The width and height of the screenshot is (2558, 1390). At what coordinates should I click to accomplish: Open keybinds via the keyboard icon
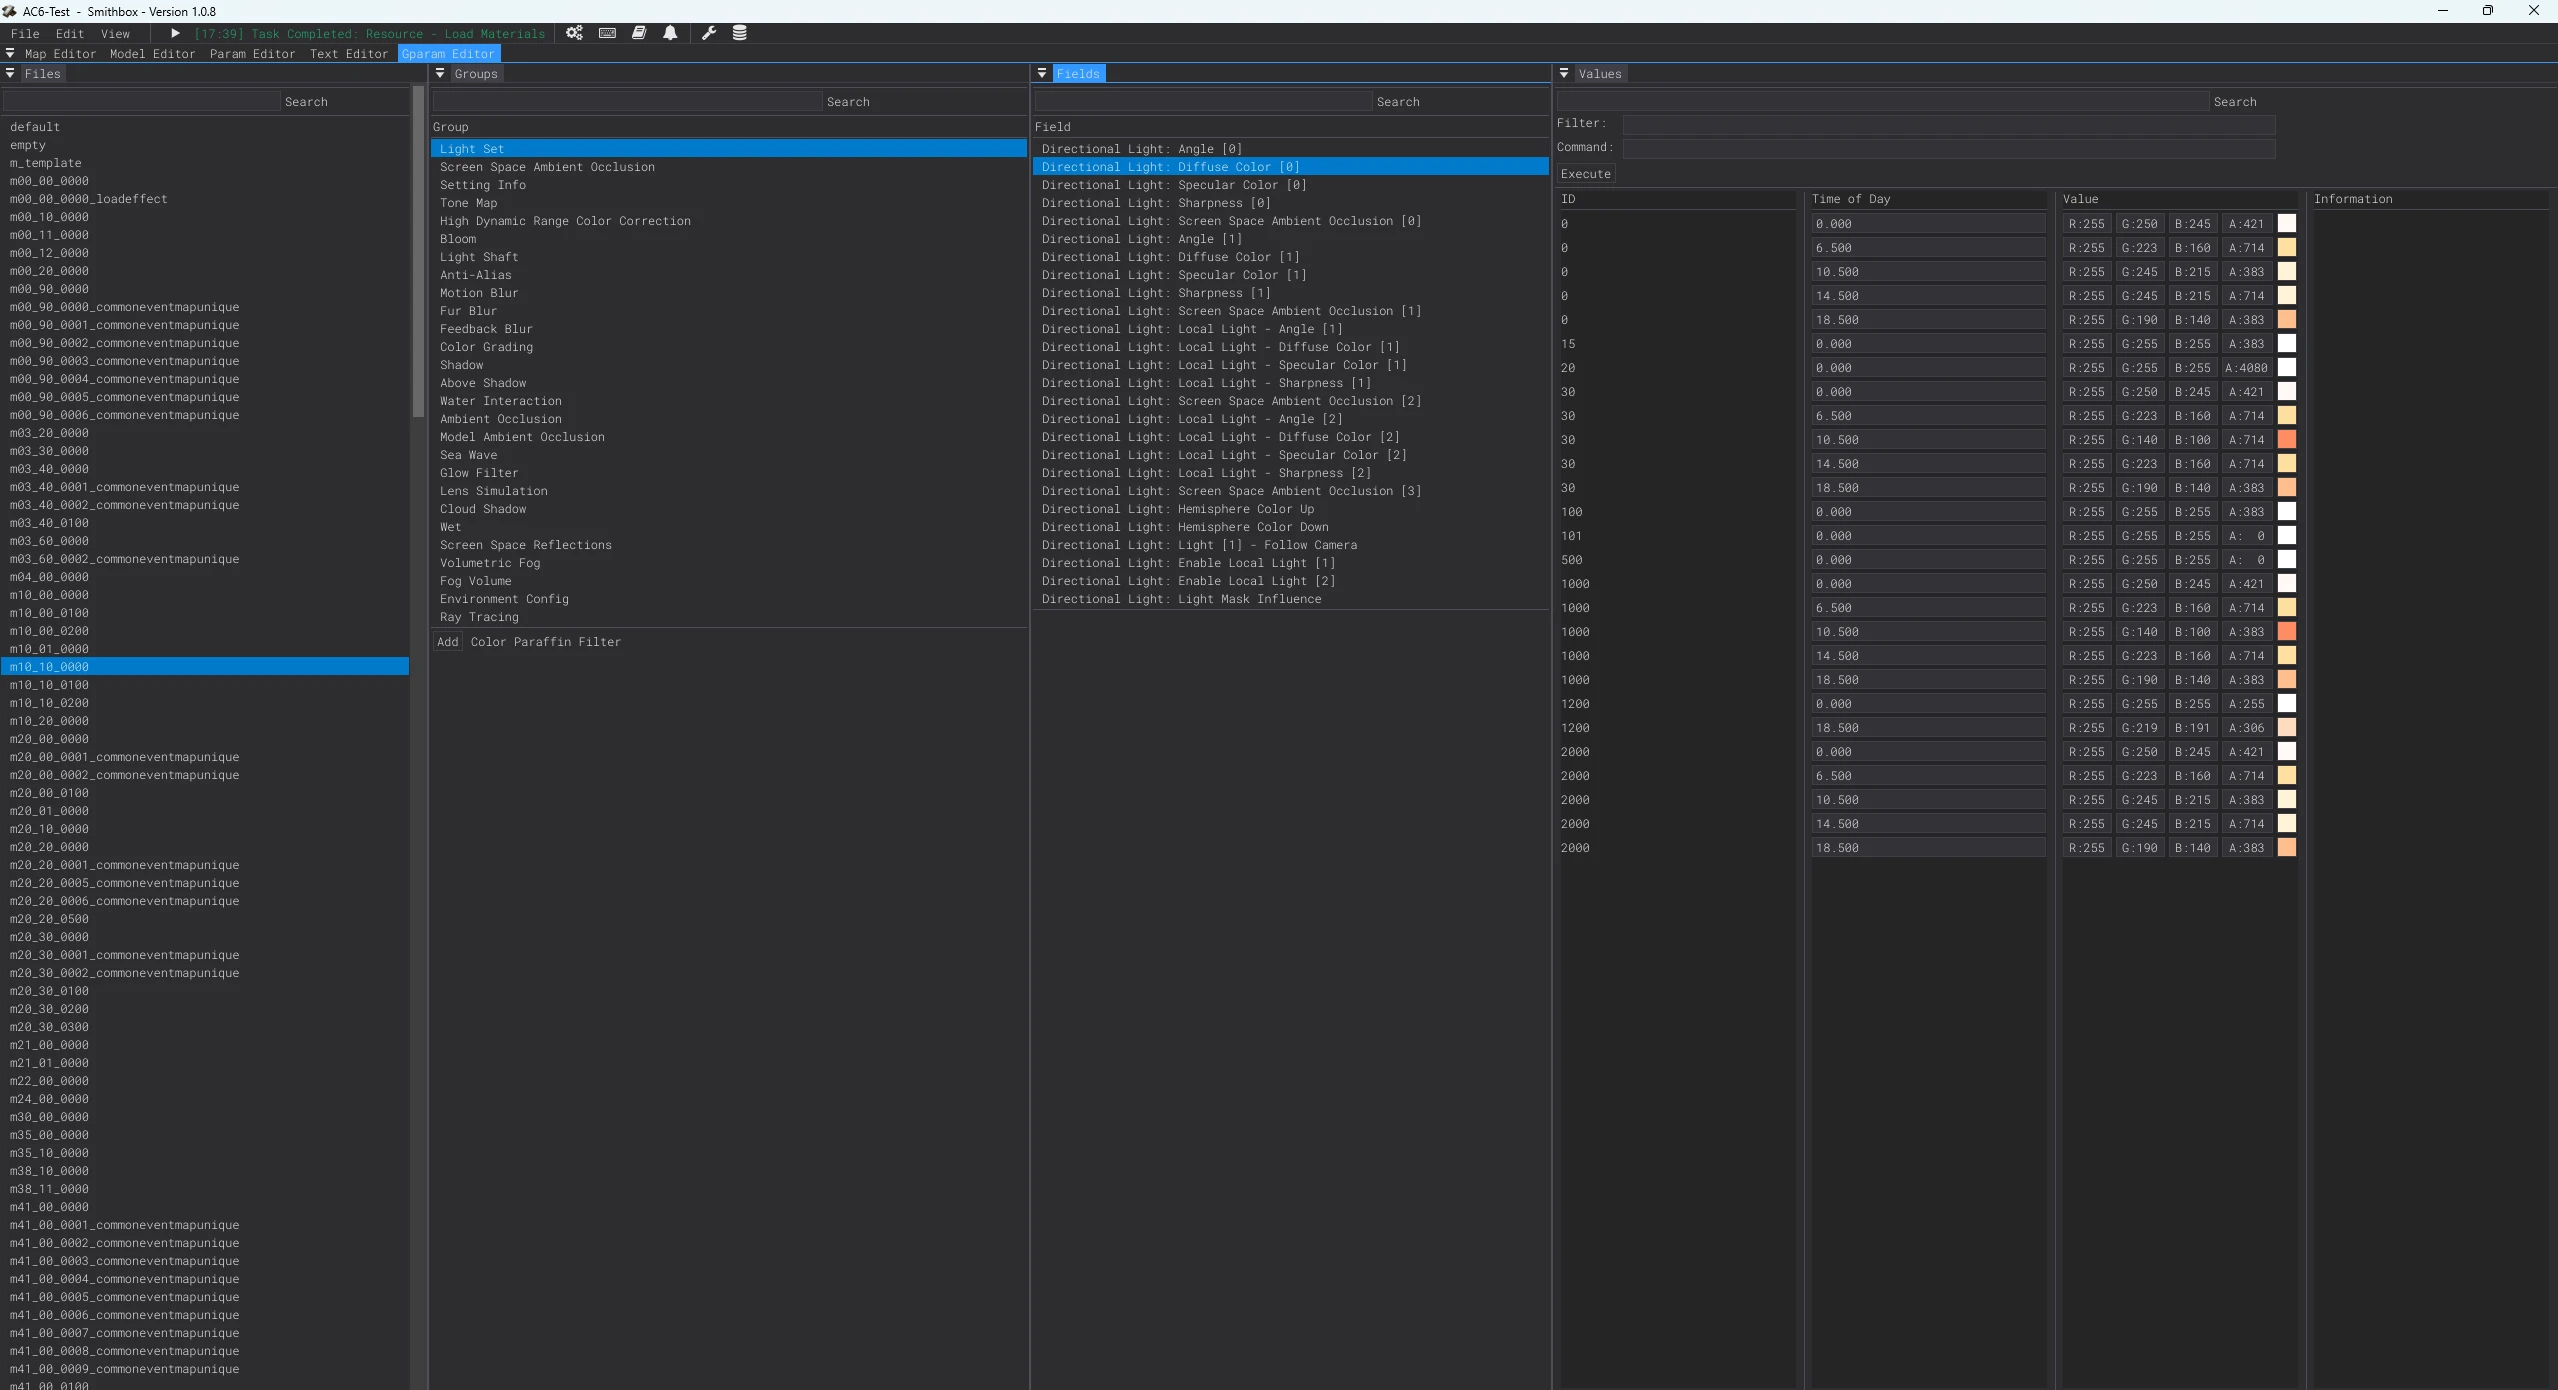tap(607, 33)
